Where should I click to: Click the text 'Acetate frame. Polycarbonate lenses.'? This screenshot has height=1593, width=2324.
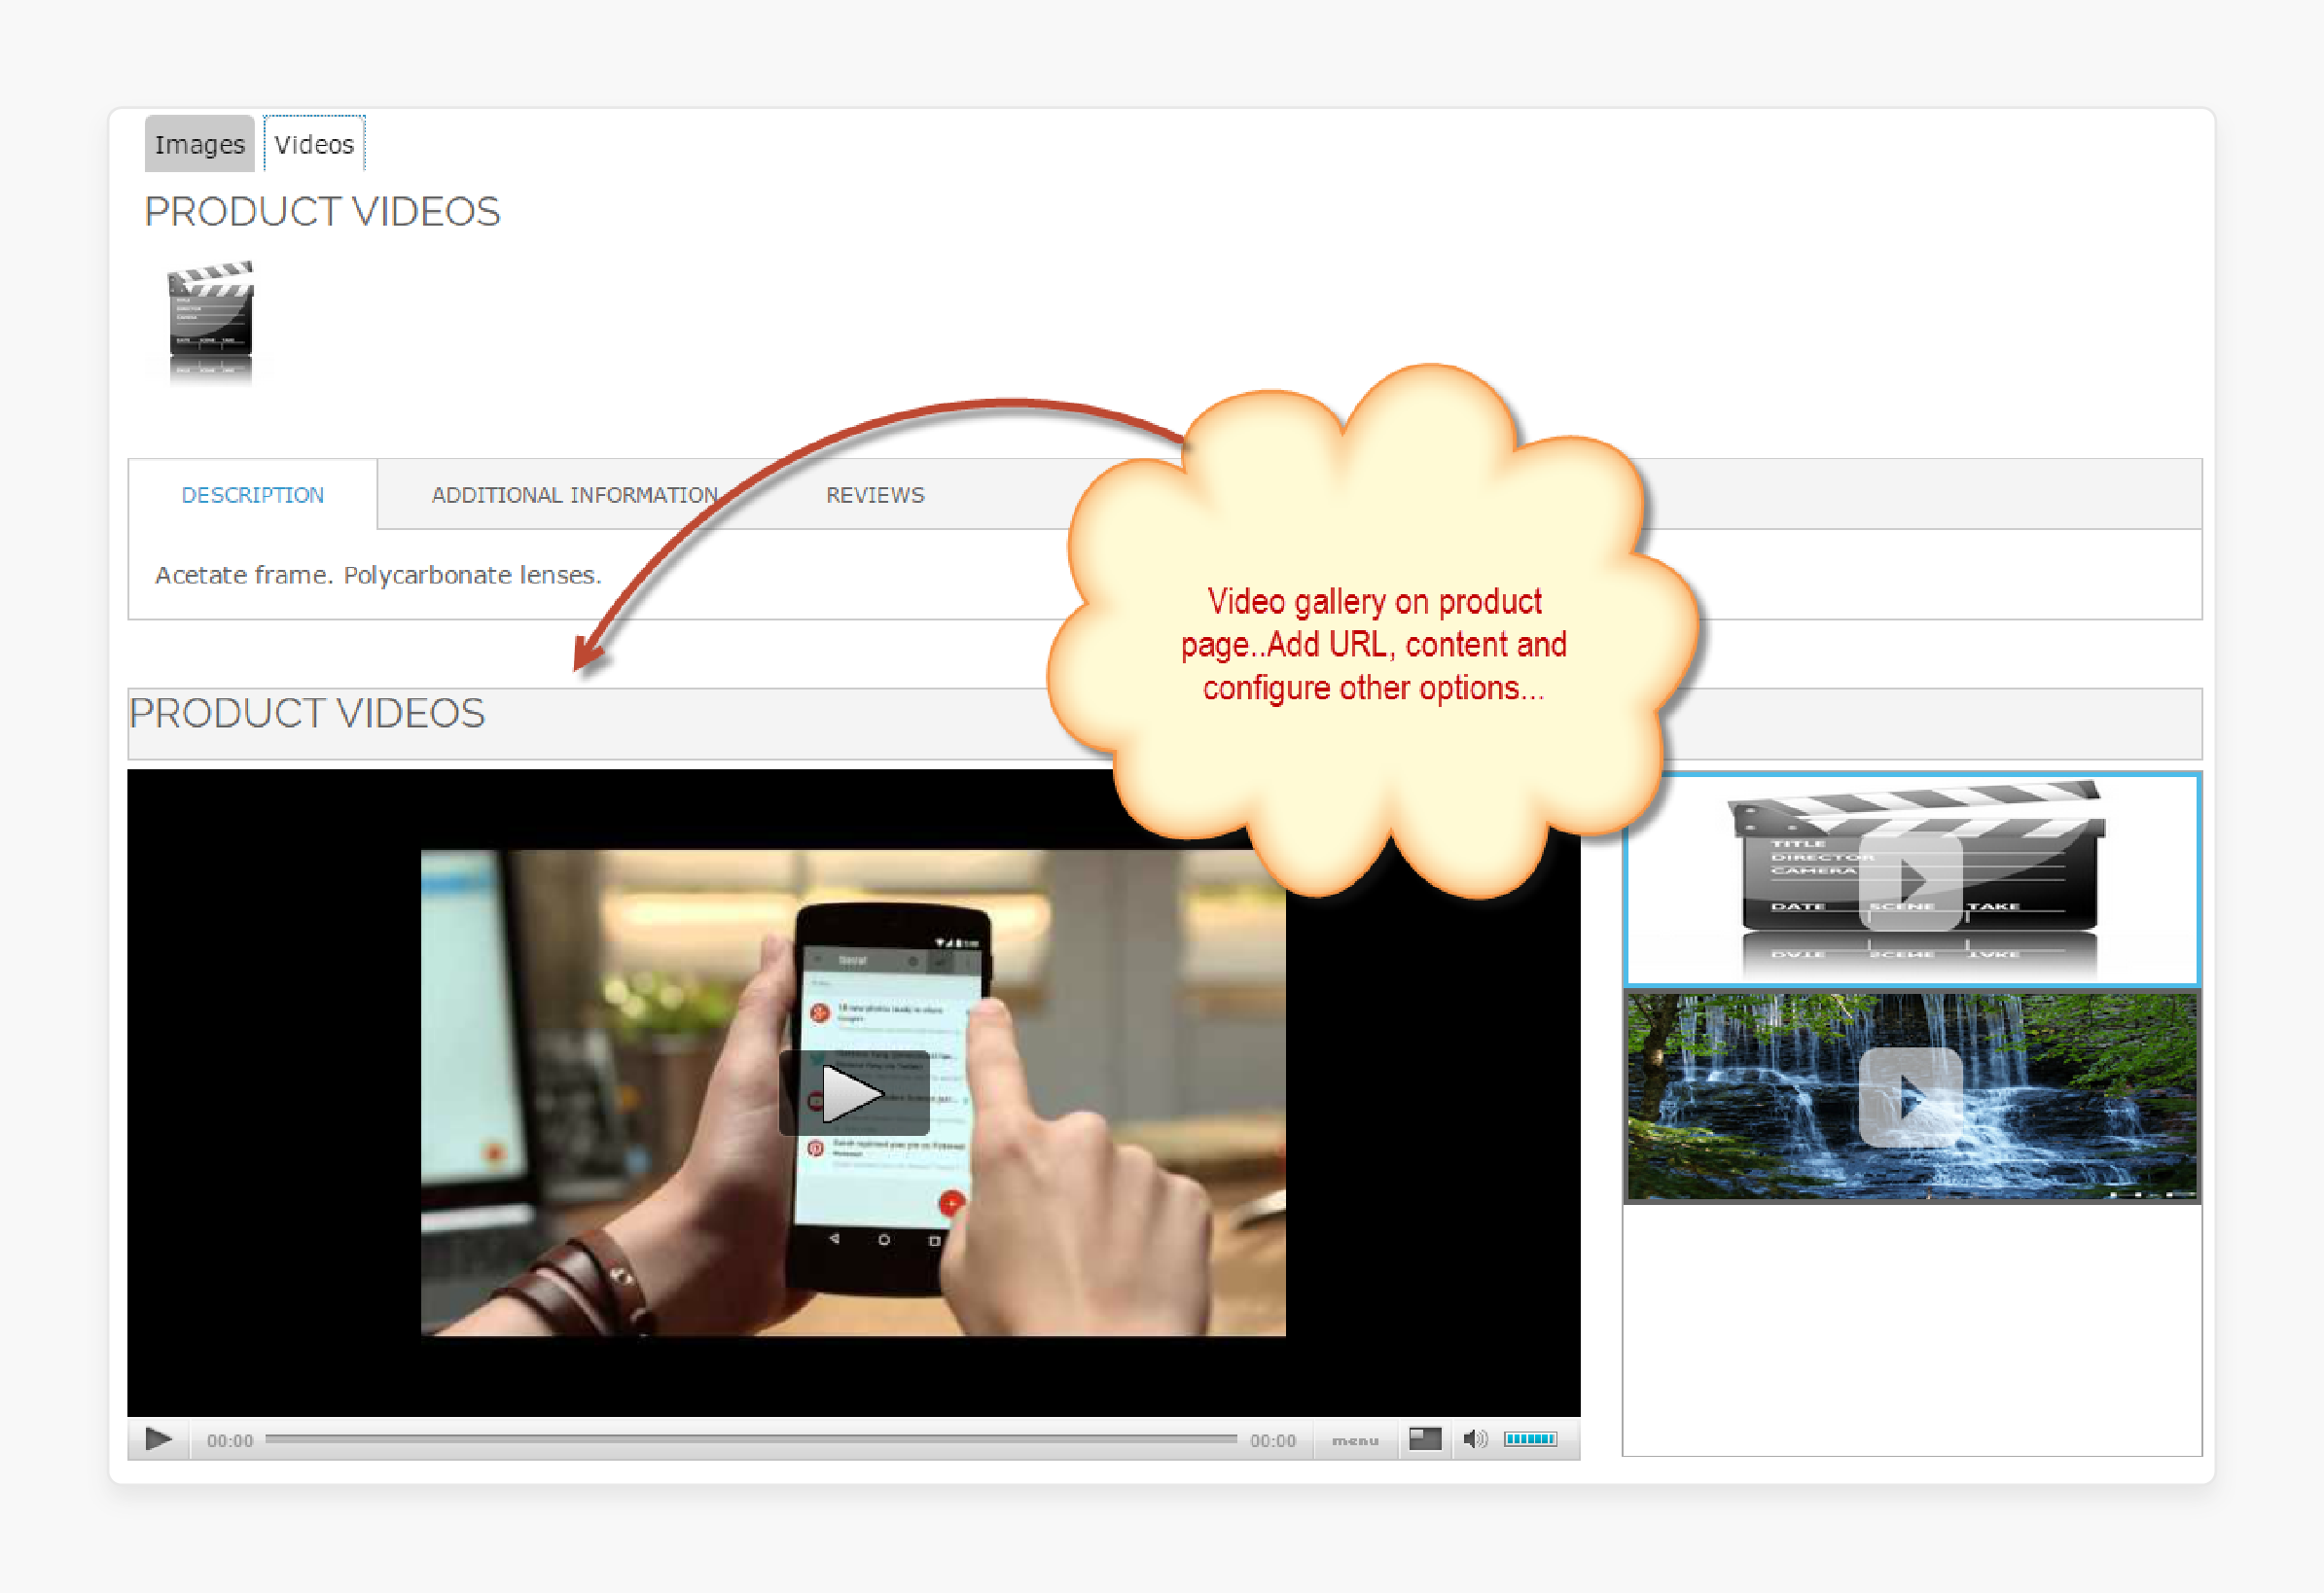coord(378,575)
